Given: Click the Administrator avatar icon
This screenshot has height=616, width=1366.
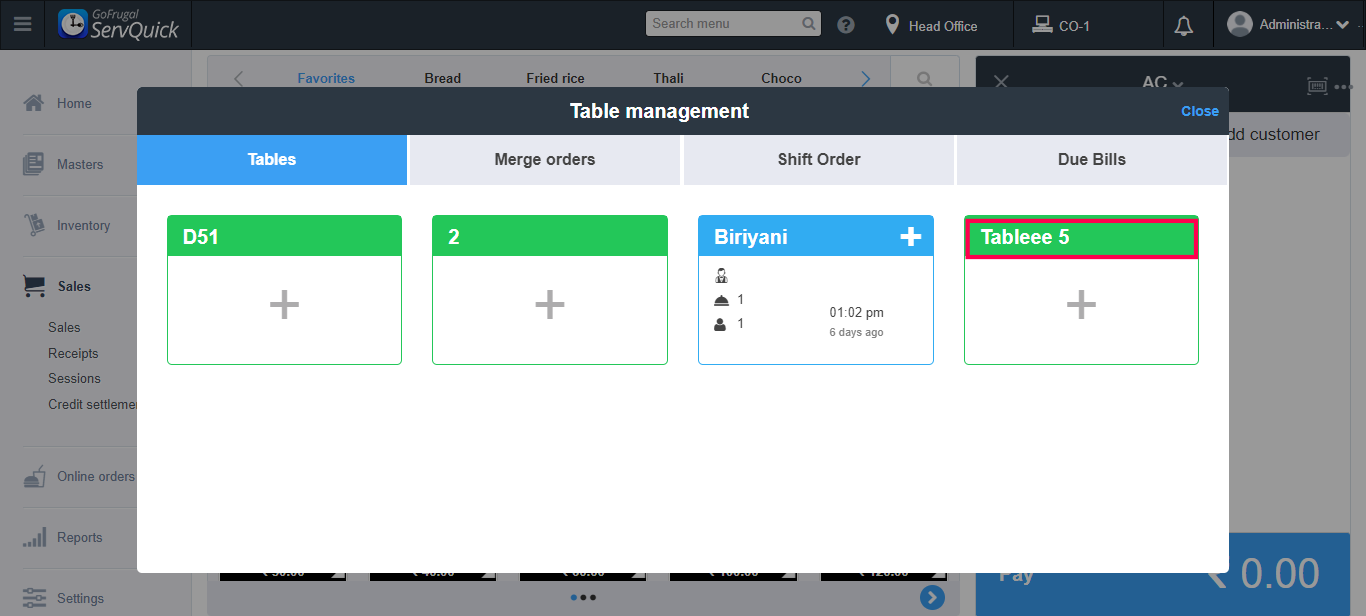Looking at the screenshot, I should pos(1240,24).
